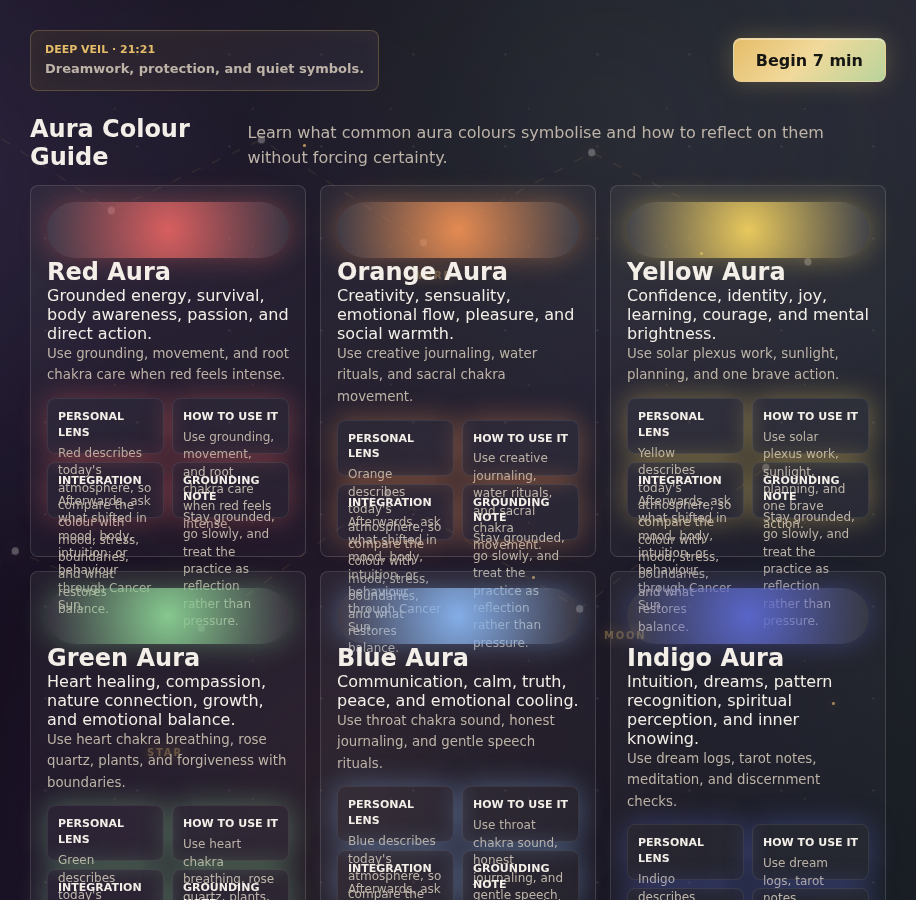Open the Orange Aura card heading

[x=422, y=272]
